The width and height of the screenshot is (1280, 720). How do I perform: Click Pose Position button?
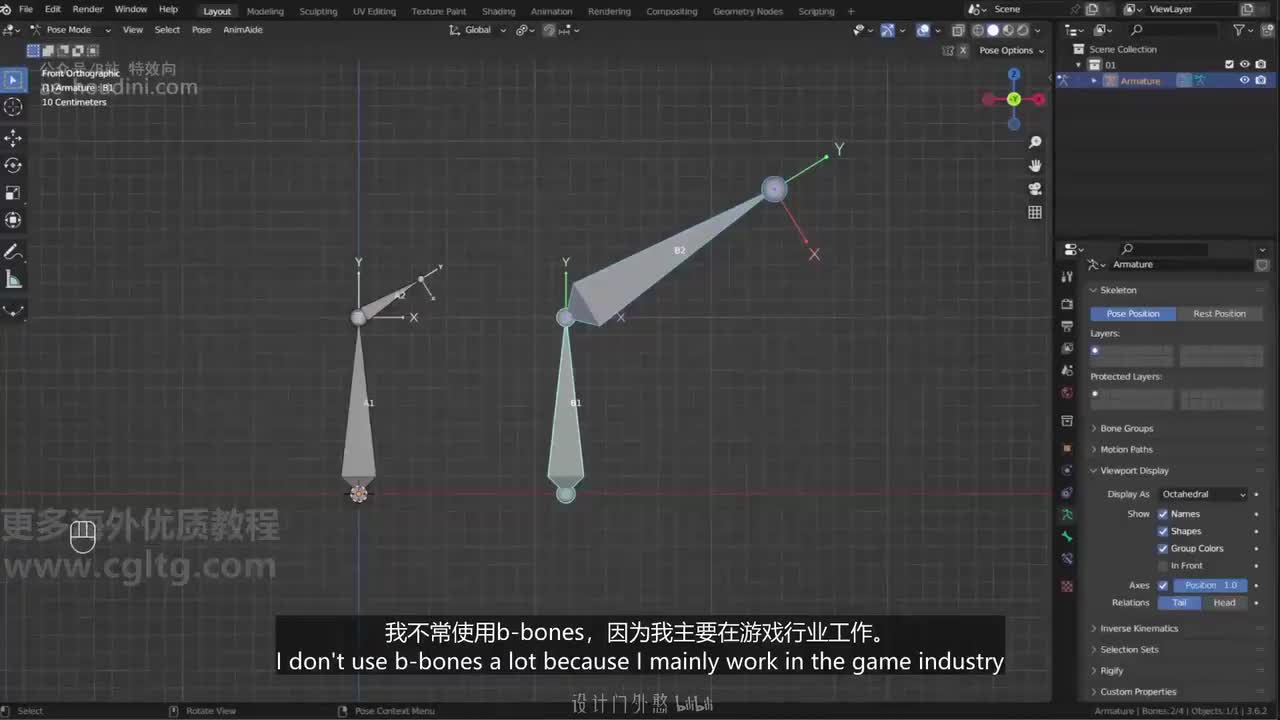click(1132, 313)
